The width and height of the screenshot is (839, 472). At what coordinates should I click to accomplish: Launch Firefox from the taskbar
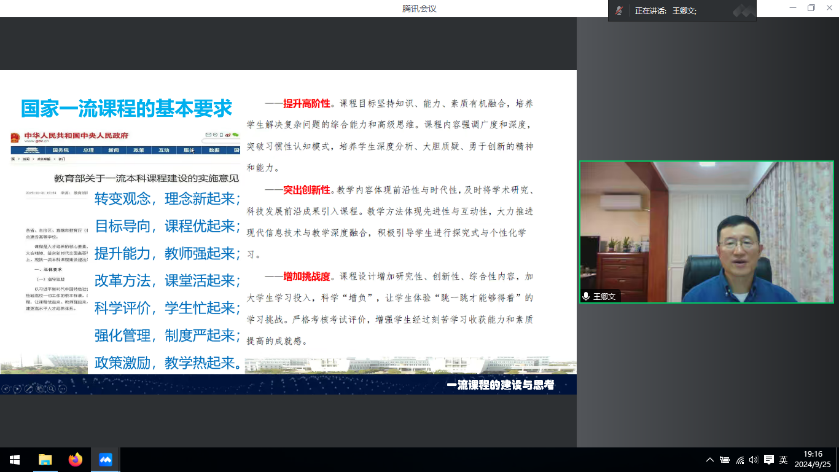coord(75,460)
